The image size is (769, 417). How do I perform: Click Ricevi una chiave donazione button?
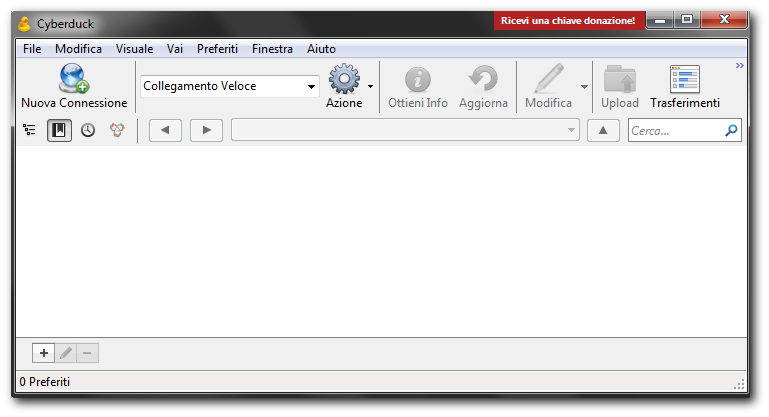569,21
